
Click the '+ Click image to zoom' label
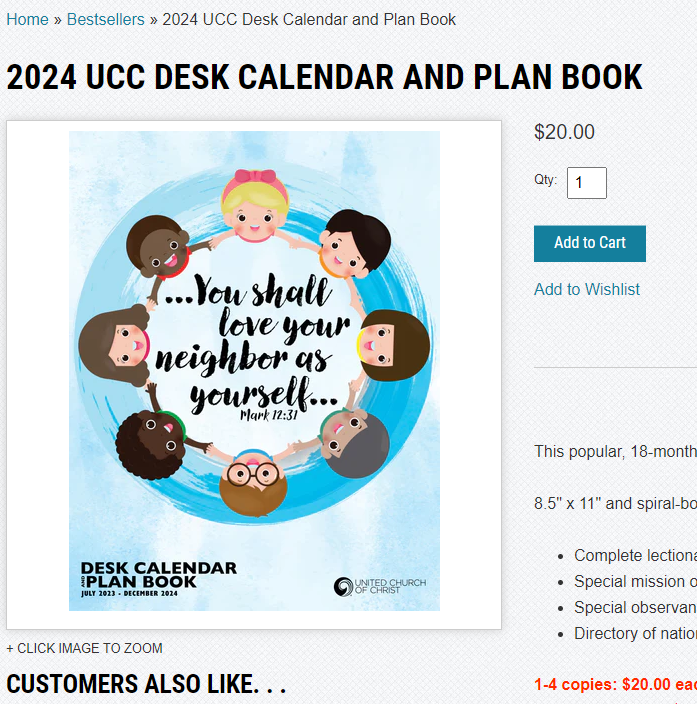tap(84, 648)
